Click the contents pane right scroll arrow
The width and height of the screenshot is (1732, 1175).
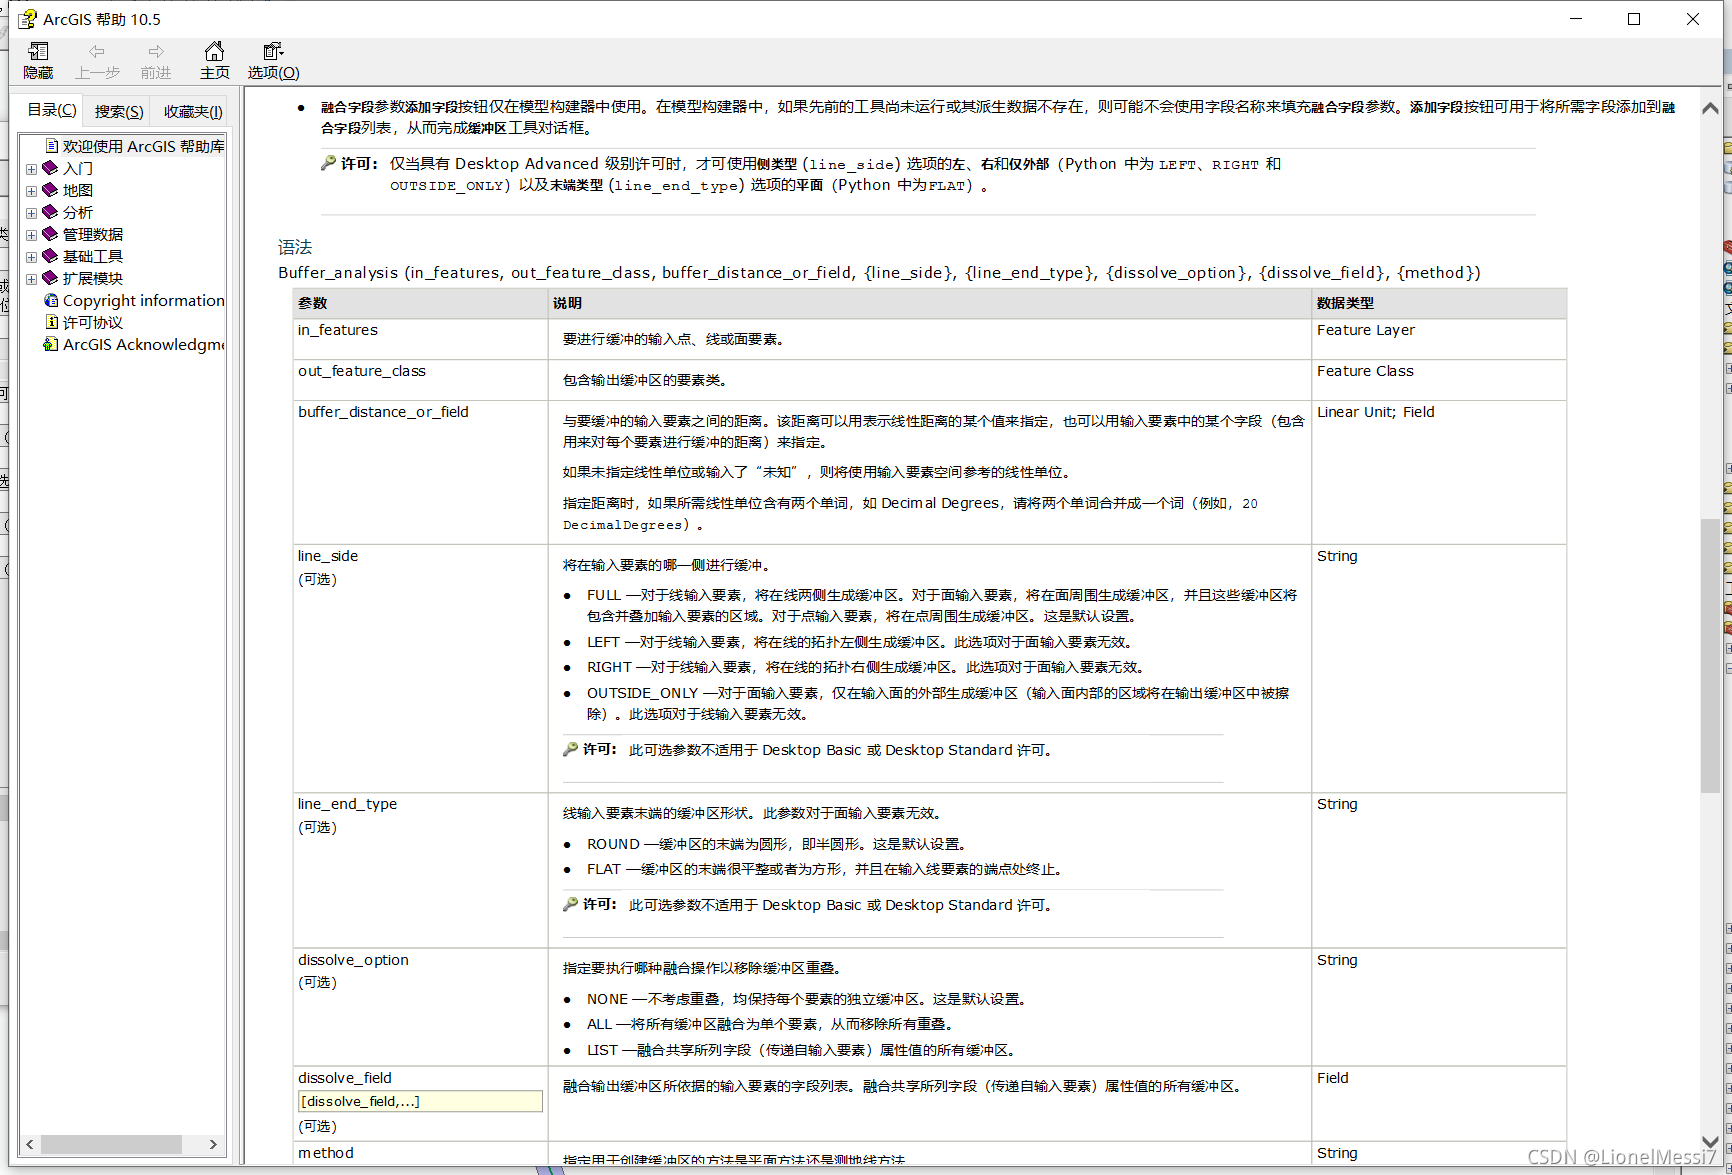click(x=213, y=1144)
